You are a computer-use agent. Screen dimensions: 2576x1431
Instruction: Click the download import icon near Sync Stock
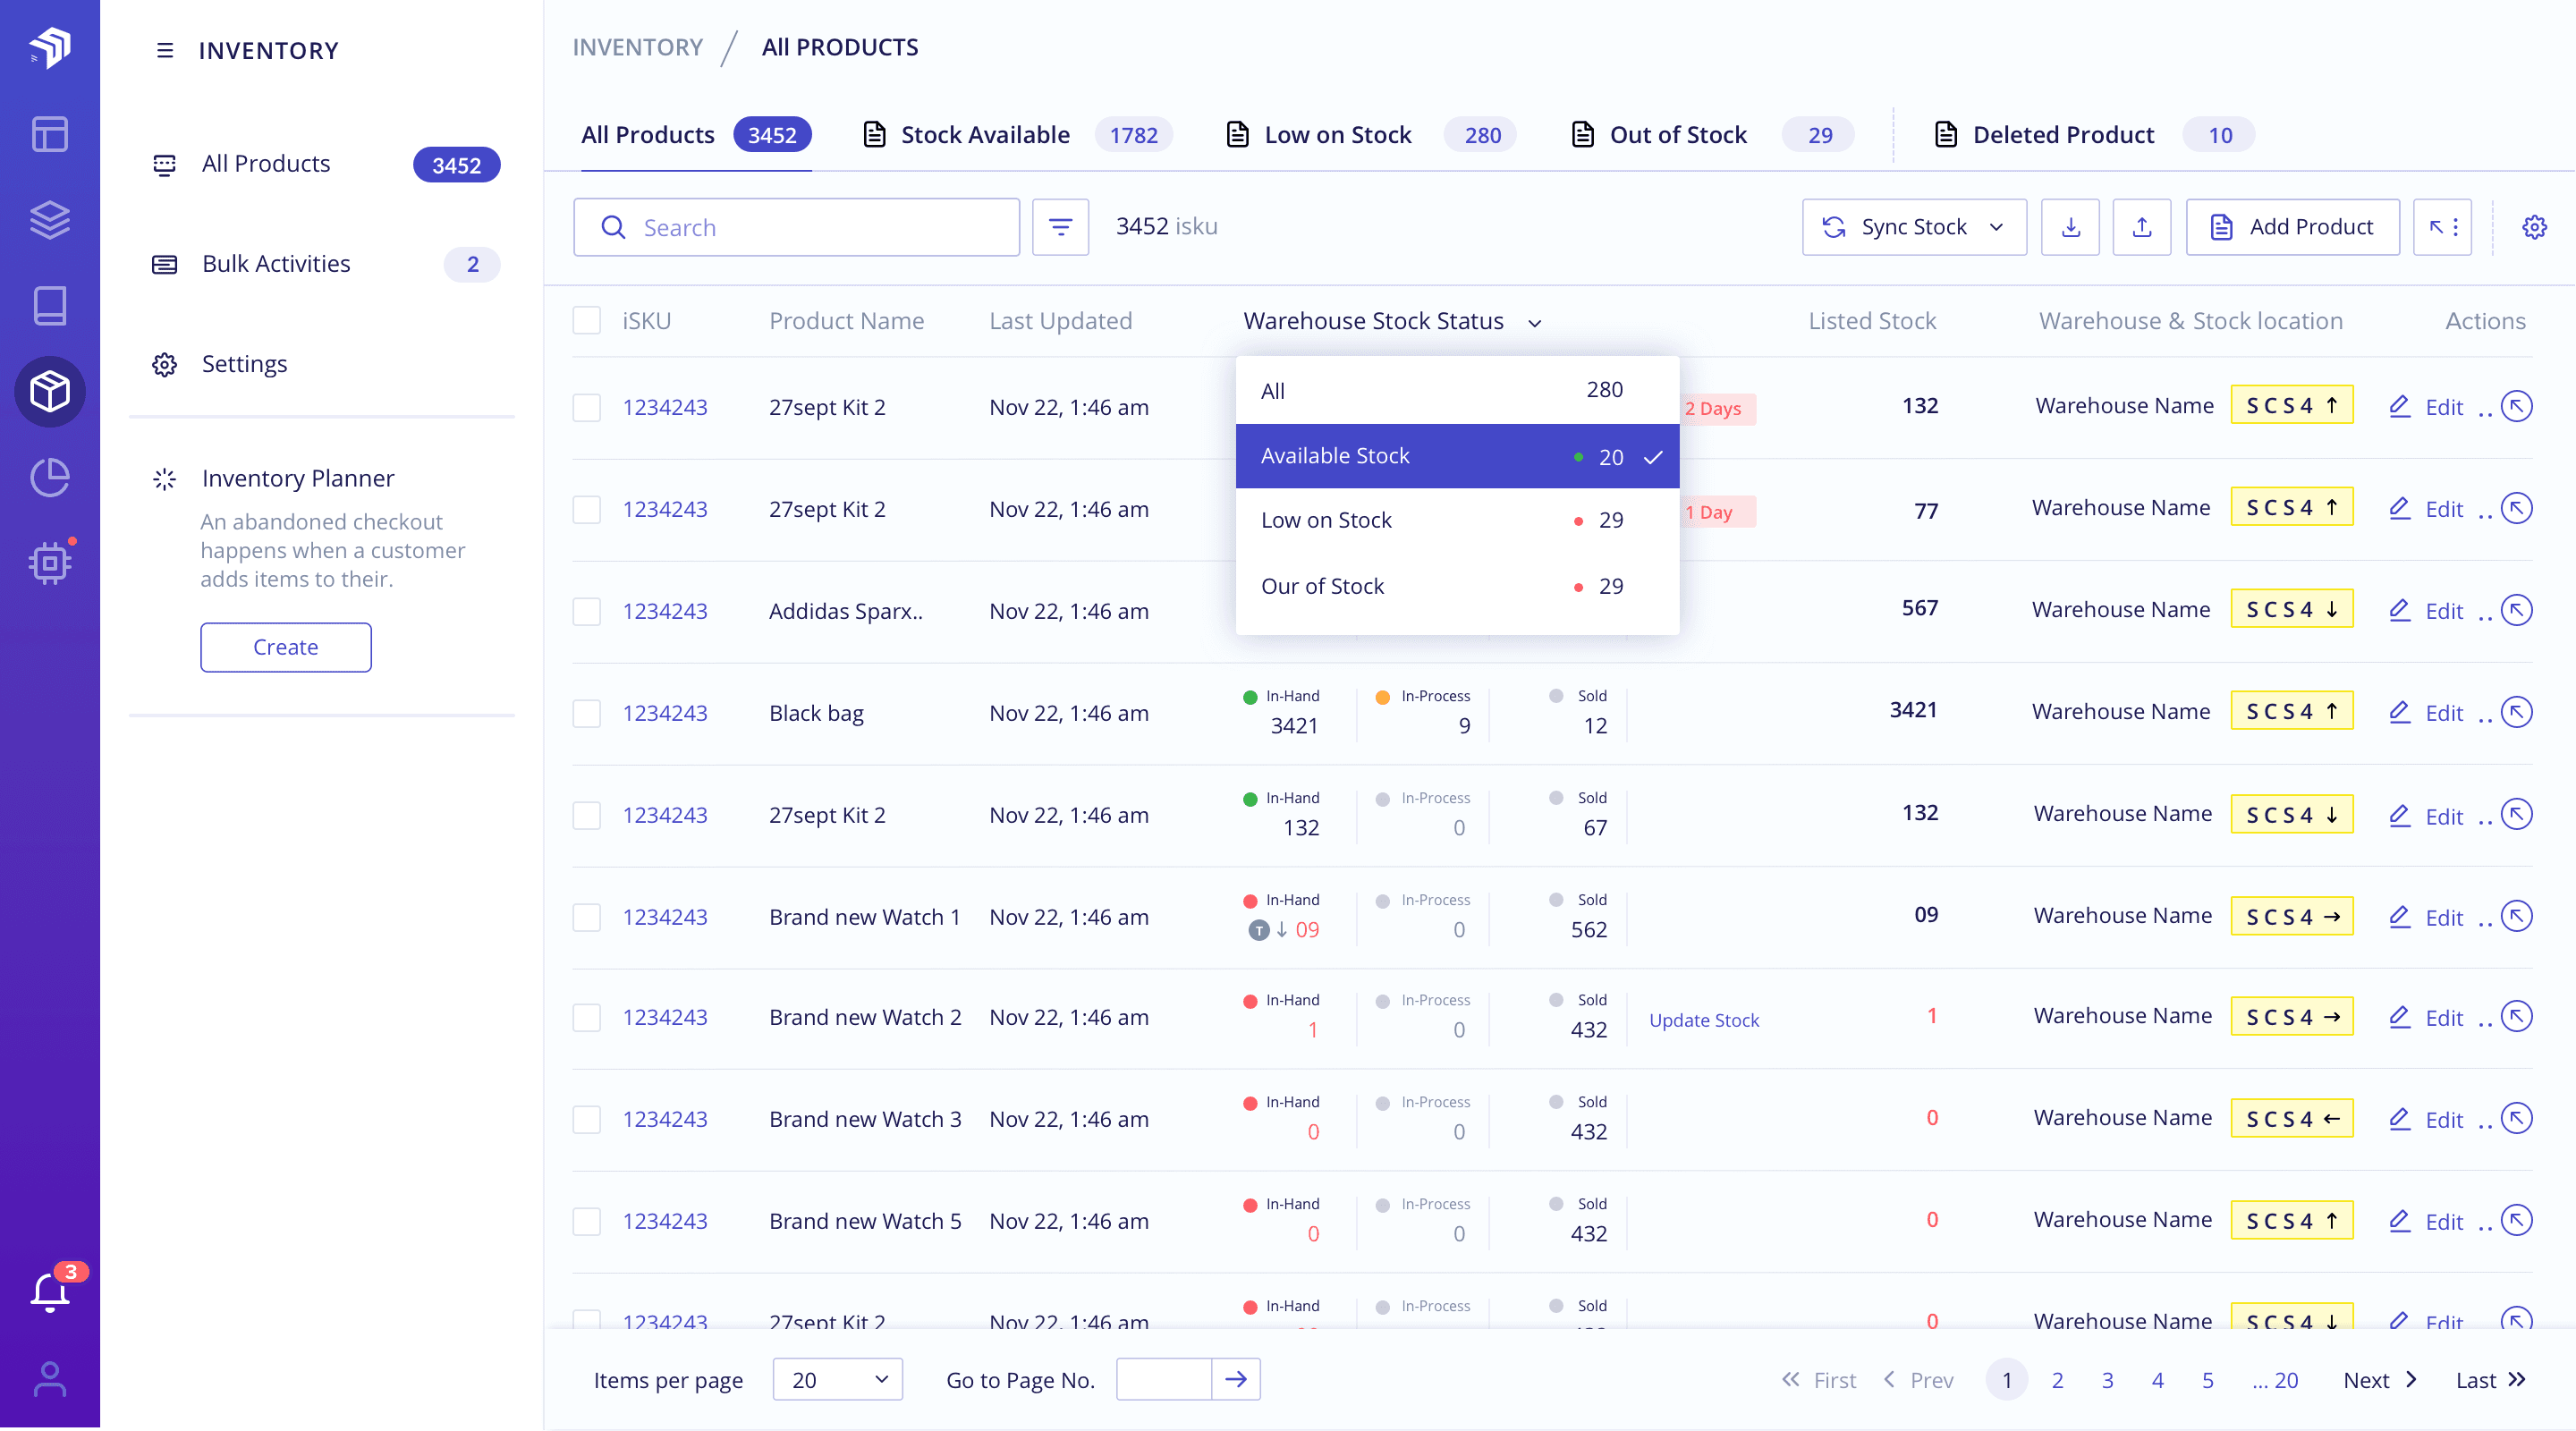coord(2070,227)
